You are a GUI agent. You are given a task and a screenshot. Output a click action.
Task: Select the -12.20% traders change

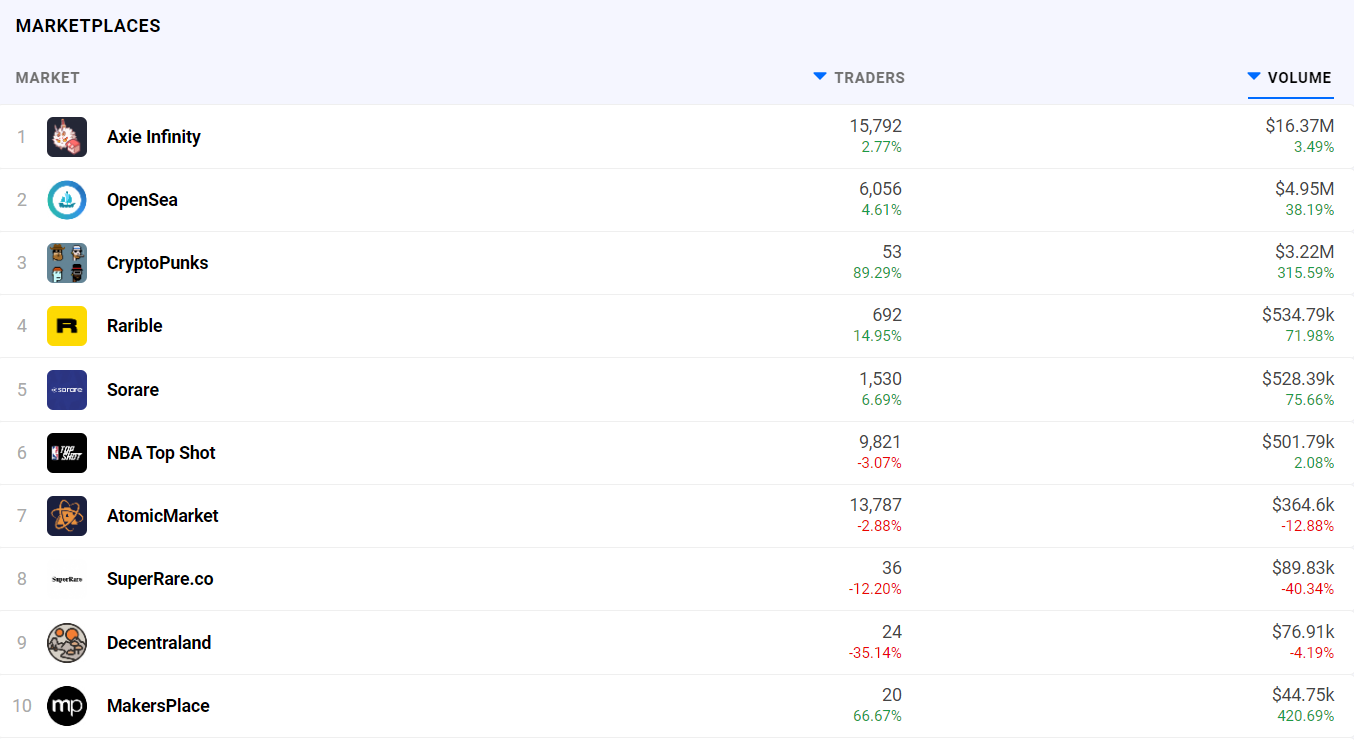[875, 589]
